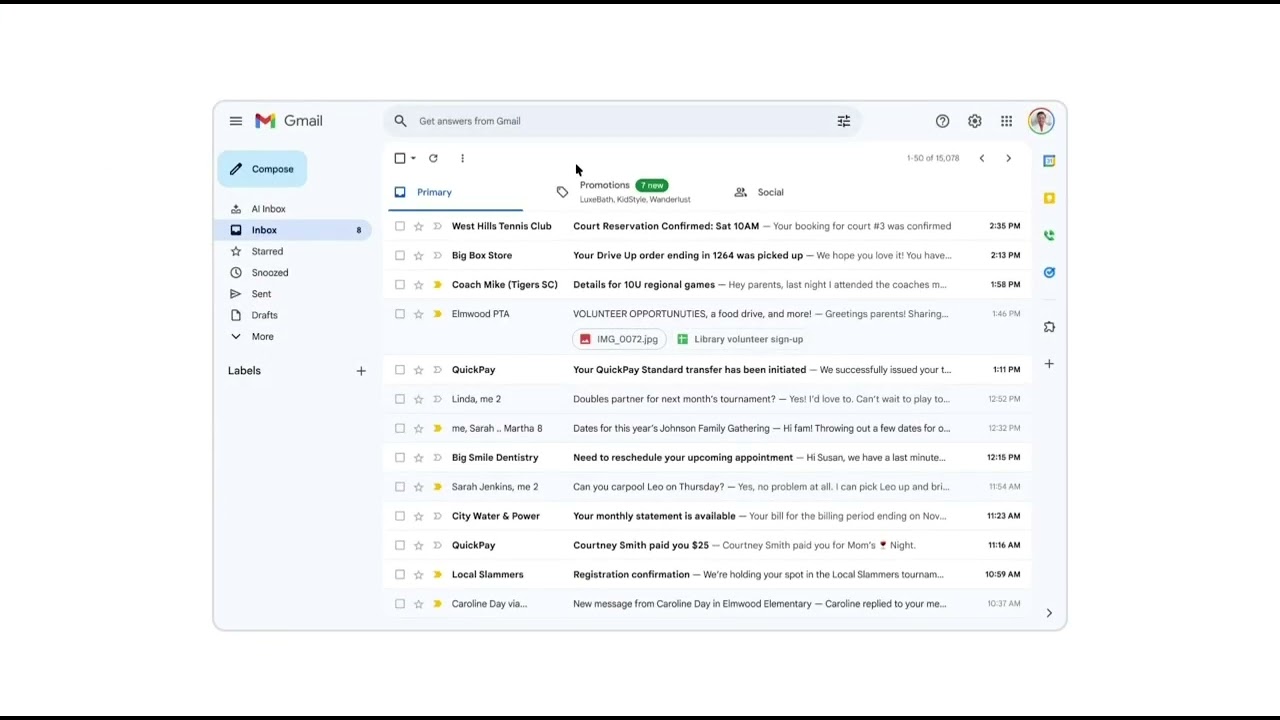Select the Elmwood PTA email checkbox
Image resolution: width=1280 pixels, height=720 pixels.
pyautogui.click(x=400, y=314)
